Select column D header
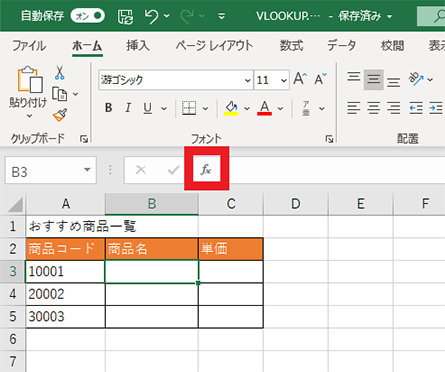The image size is (445, 372). 296,204
